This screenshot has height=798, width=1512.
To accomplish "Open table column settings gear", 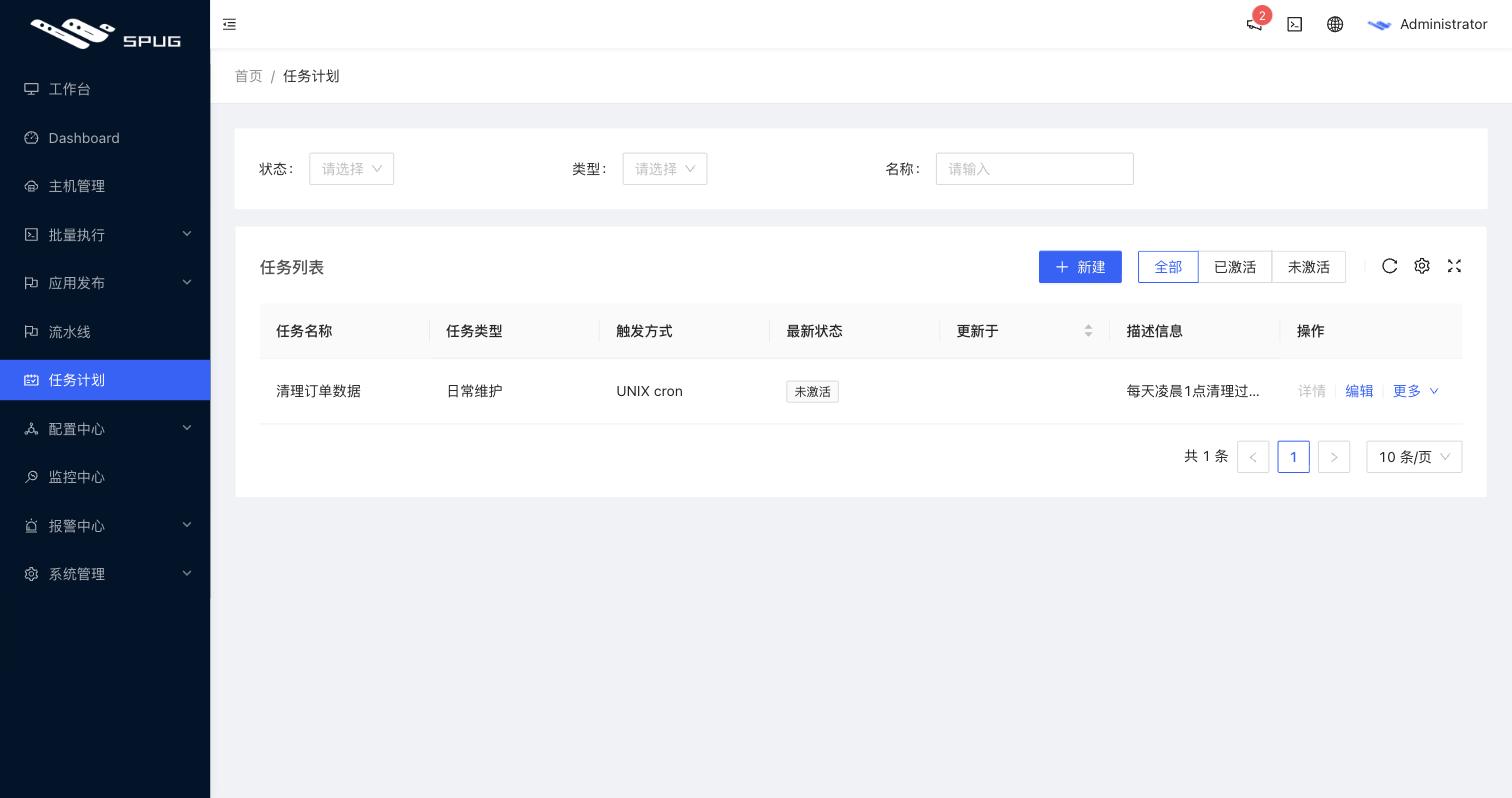I will coord(1422,266).
